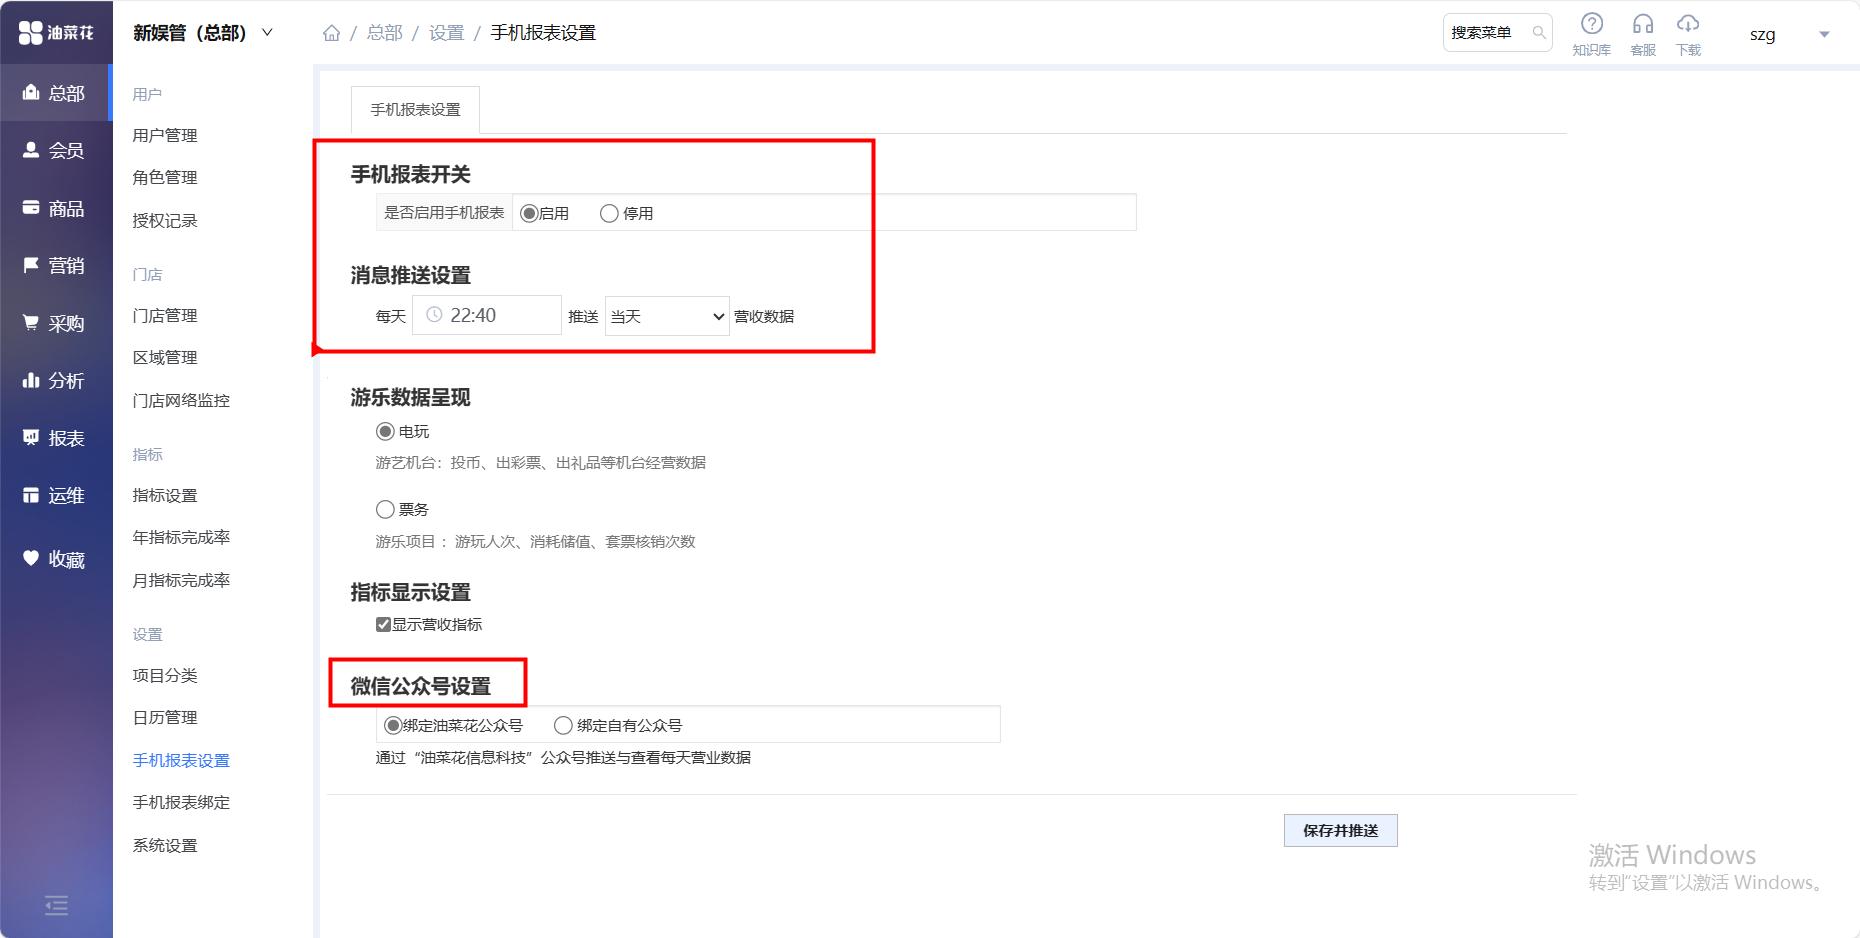The width and height of the screenshot is (1860, 938).
Task: Click the 微信公众号设置 heading text
Action: point(420,686)
